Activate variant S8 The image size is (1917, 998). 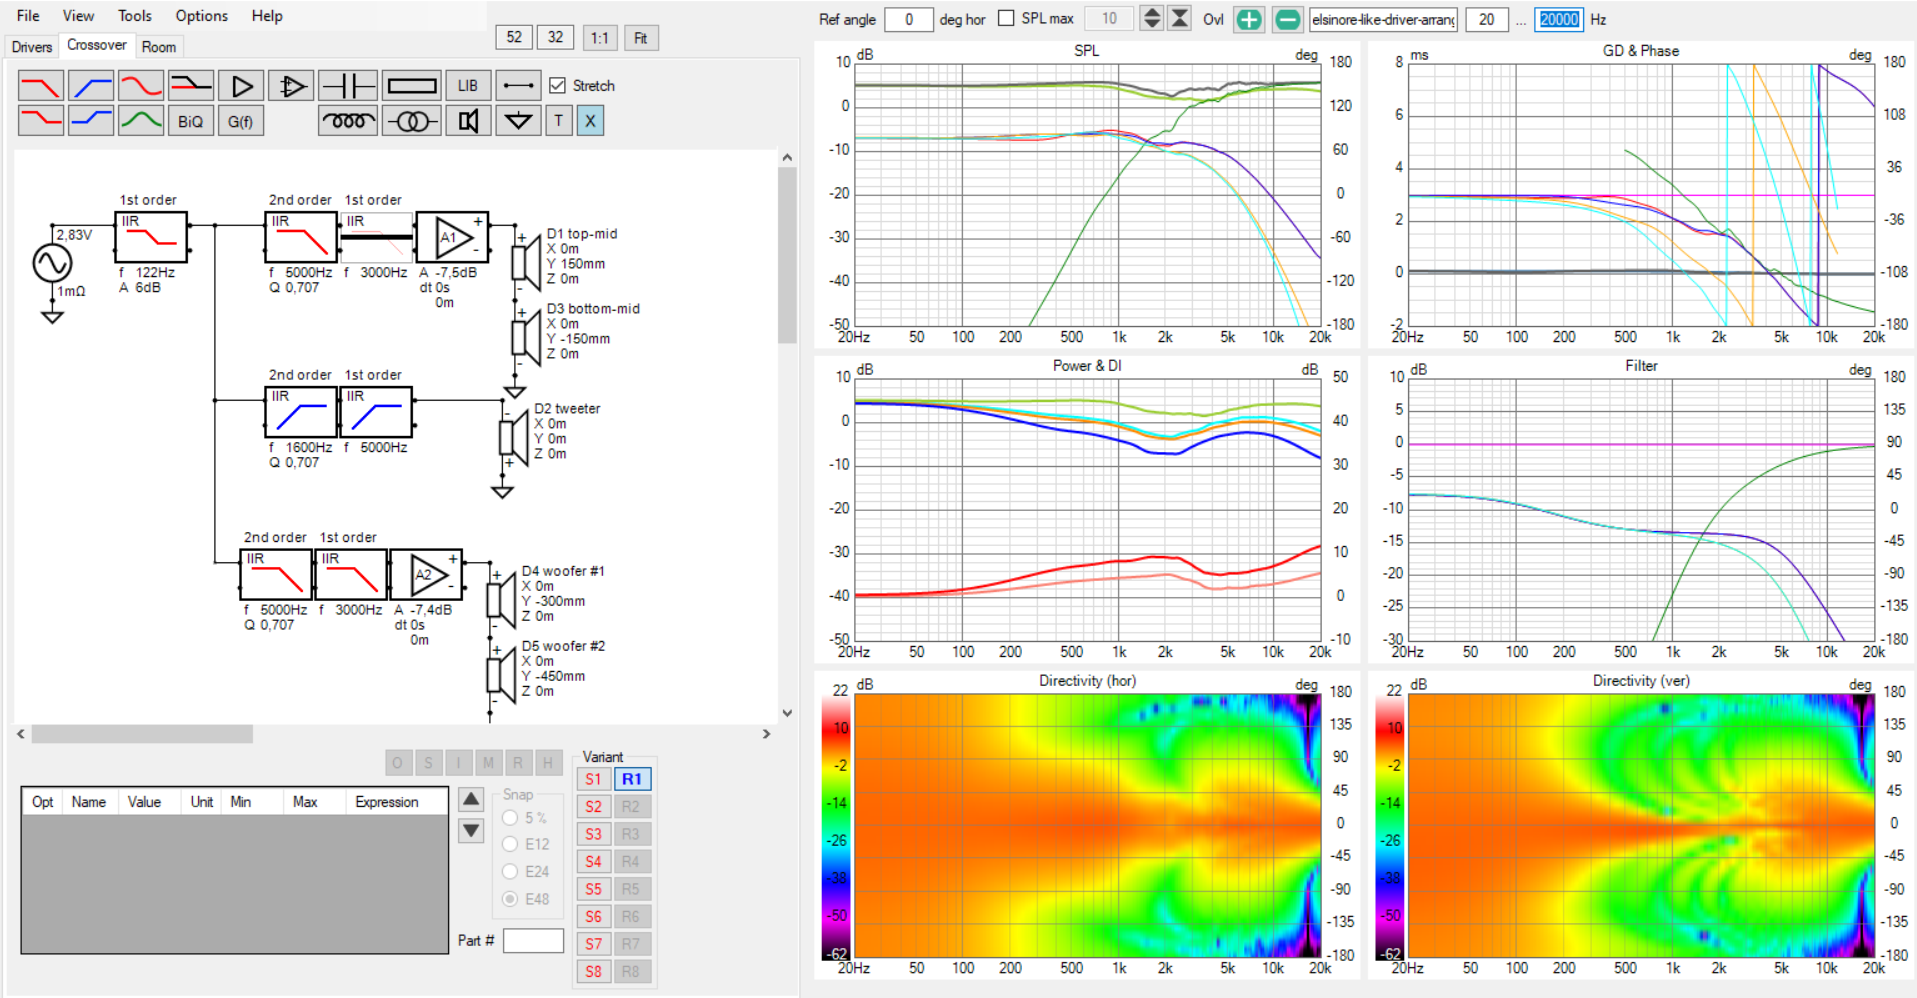pos(594,971)
